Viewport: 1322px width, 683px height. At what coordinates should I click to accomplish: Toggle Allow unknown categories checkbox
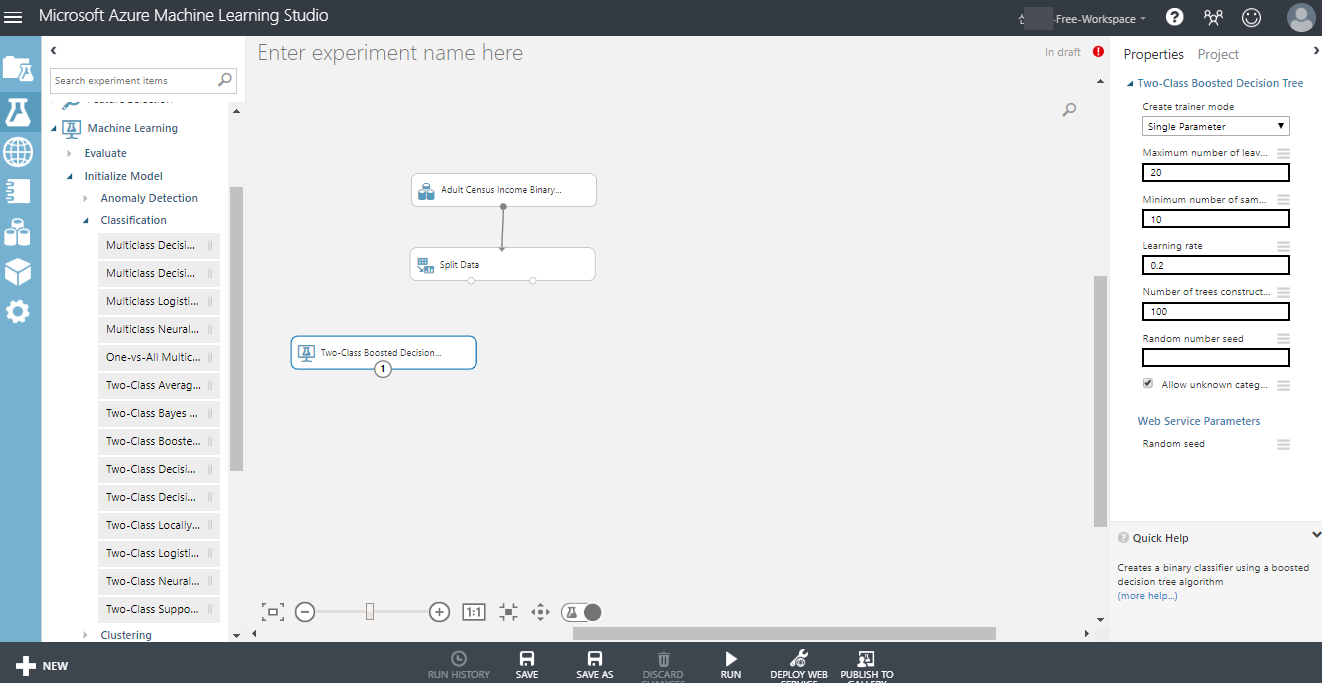[1147, 384]
